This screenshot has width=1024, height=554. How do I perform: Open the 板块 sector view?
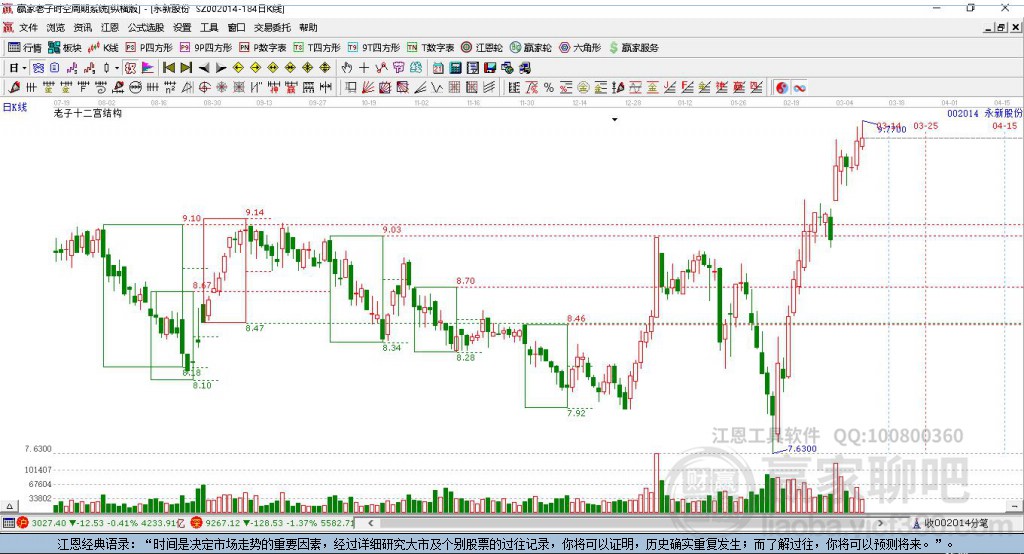(x=65, y=48)
